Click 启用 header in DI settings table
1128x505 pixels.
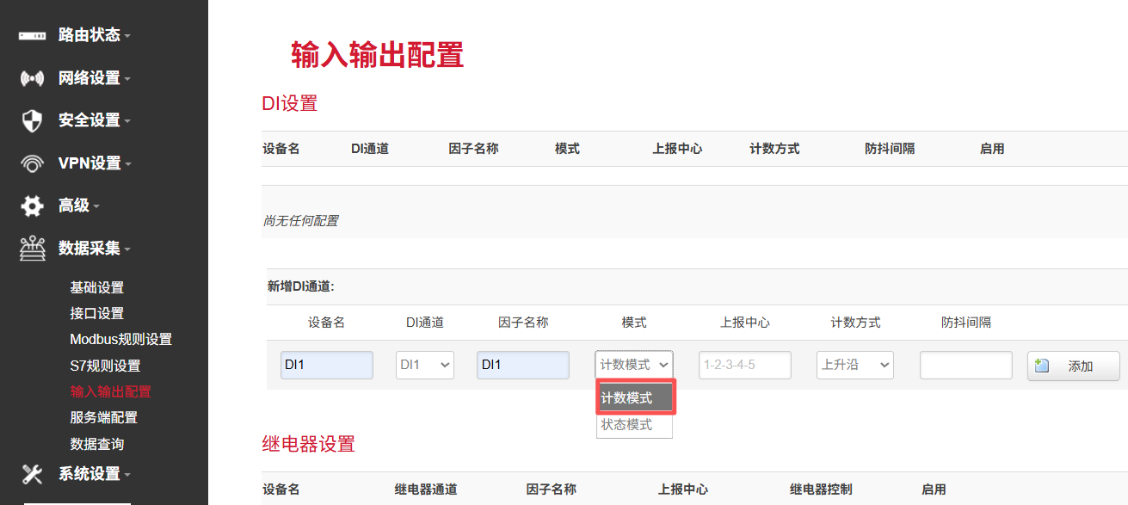point(991,149)
